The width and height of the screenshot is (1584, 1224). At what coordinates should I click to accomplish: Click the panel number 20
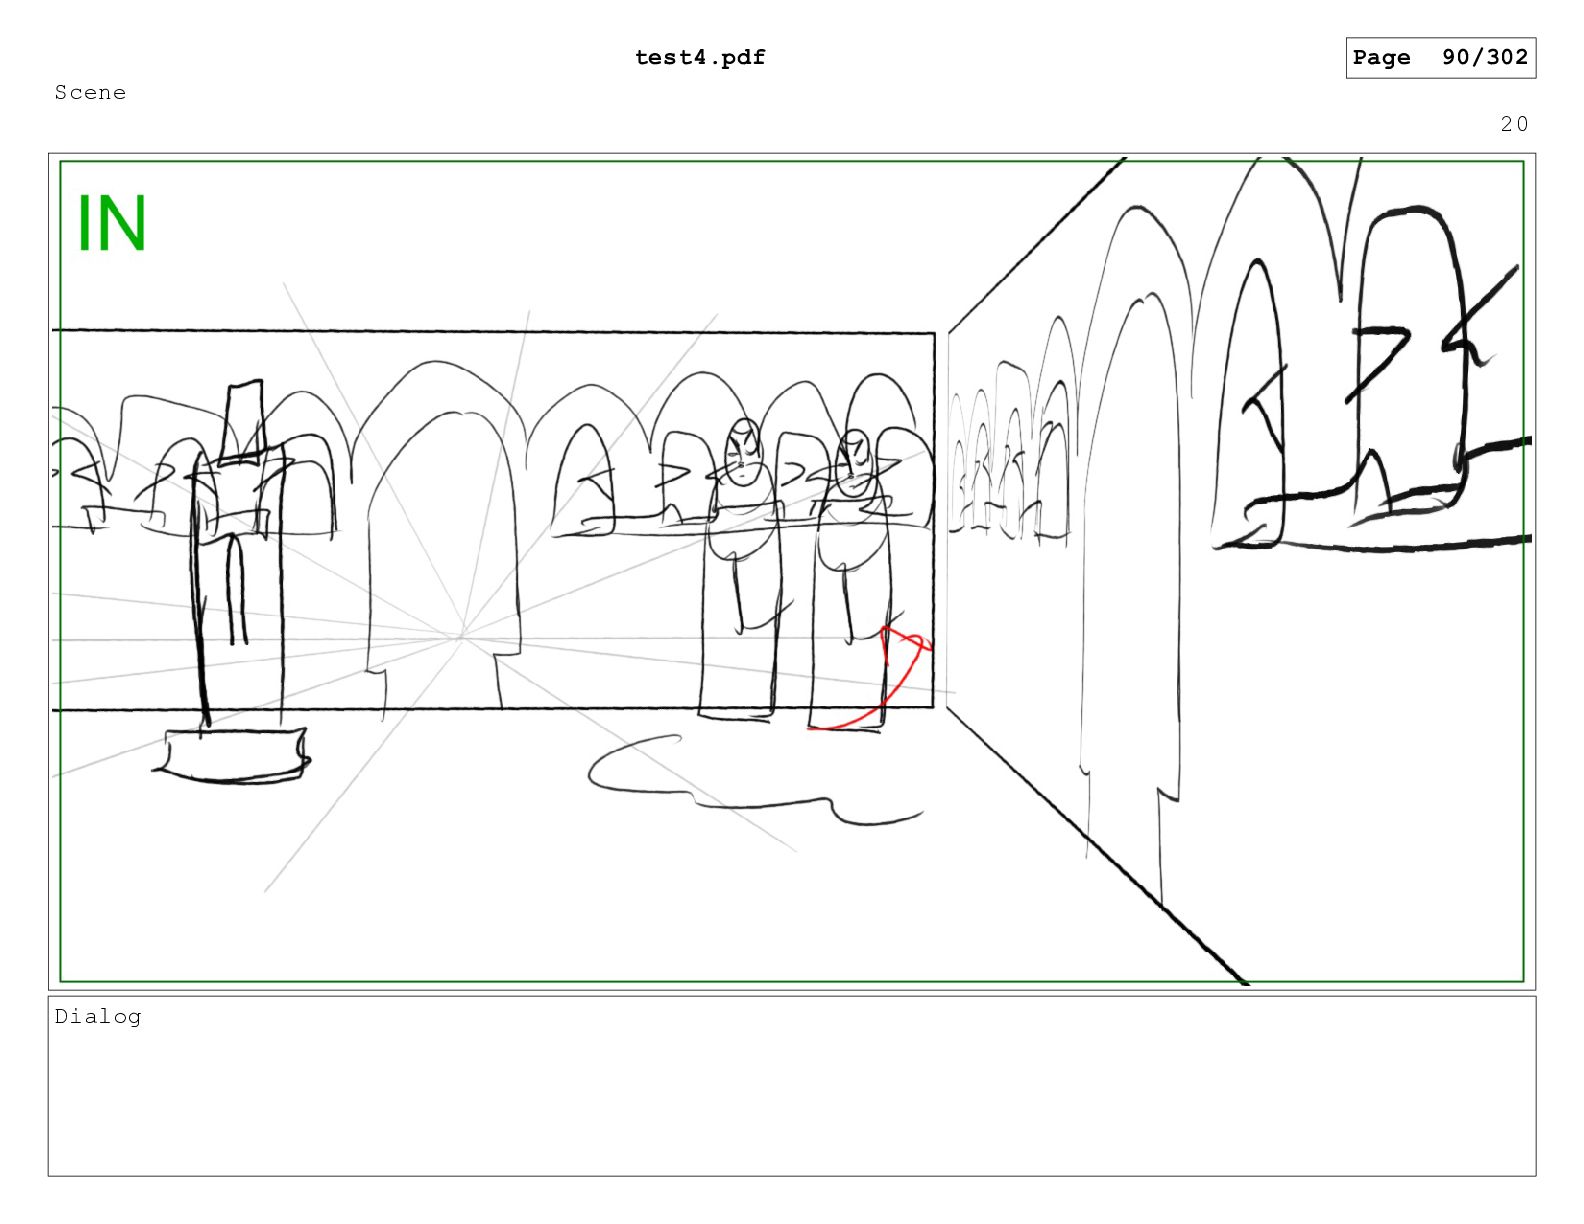point(1514,124)
